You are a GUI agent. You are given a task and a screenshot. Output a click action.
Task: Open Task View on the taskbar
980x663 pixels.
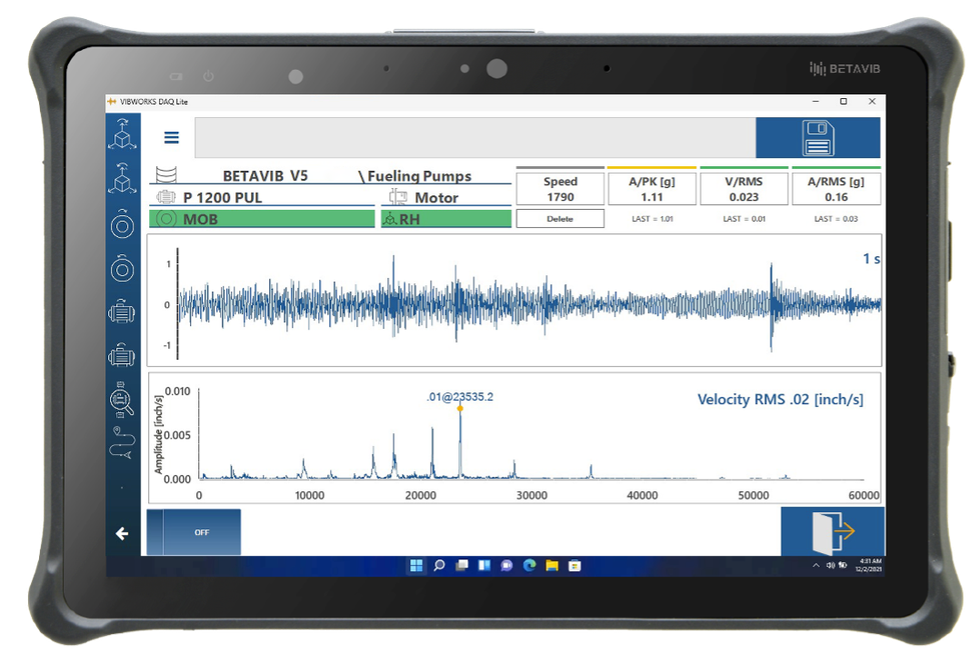462,566
